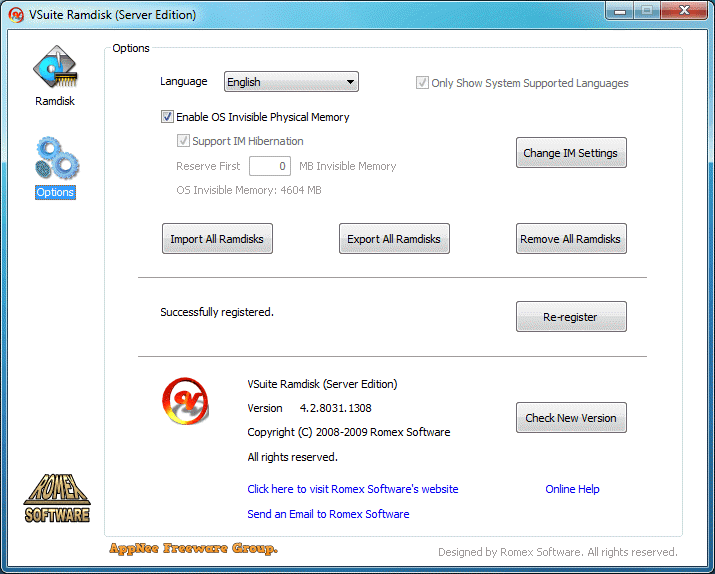Click Change IM Settings button
The width and height of the screenshot is (715, 574).
tap(571, 153)
